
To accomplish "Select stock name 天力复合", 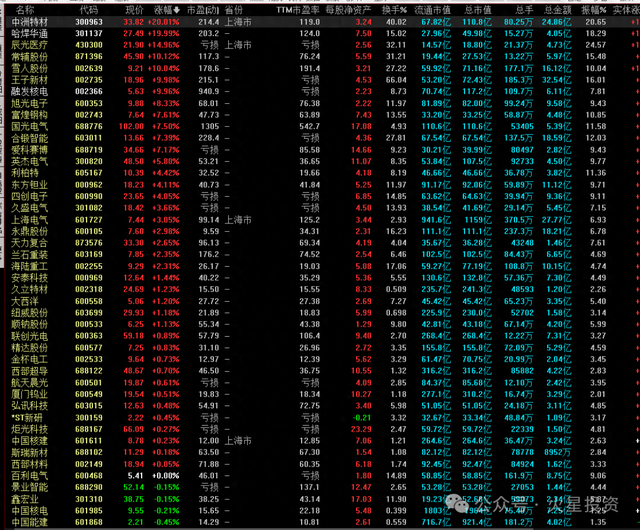I will [x=29, y=243].
